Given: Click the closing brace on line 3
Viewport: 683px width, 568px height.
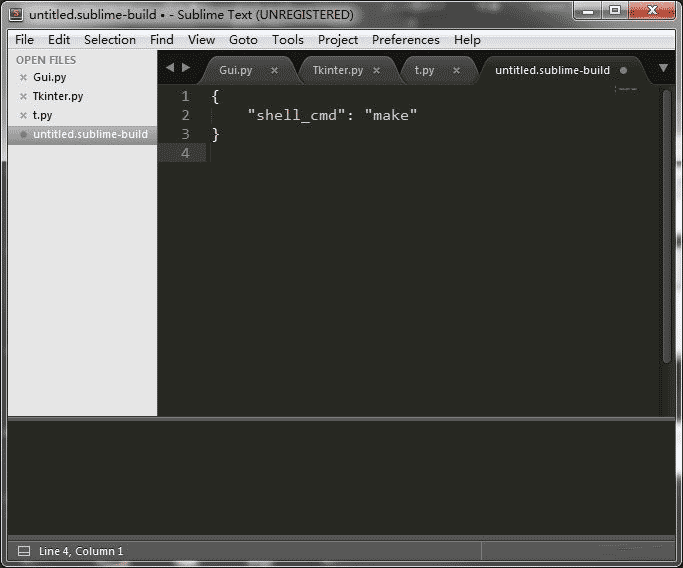Looking at the screenshot, I should [x=215, y=135].
